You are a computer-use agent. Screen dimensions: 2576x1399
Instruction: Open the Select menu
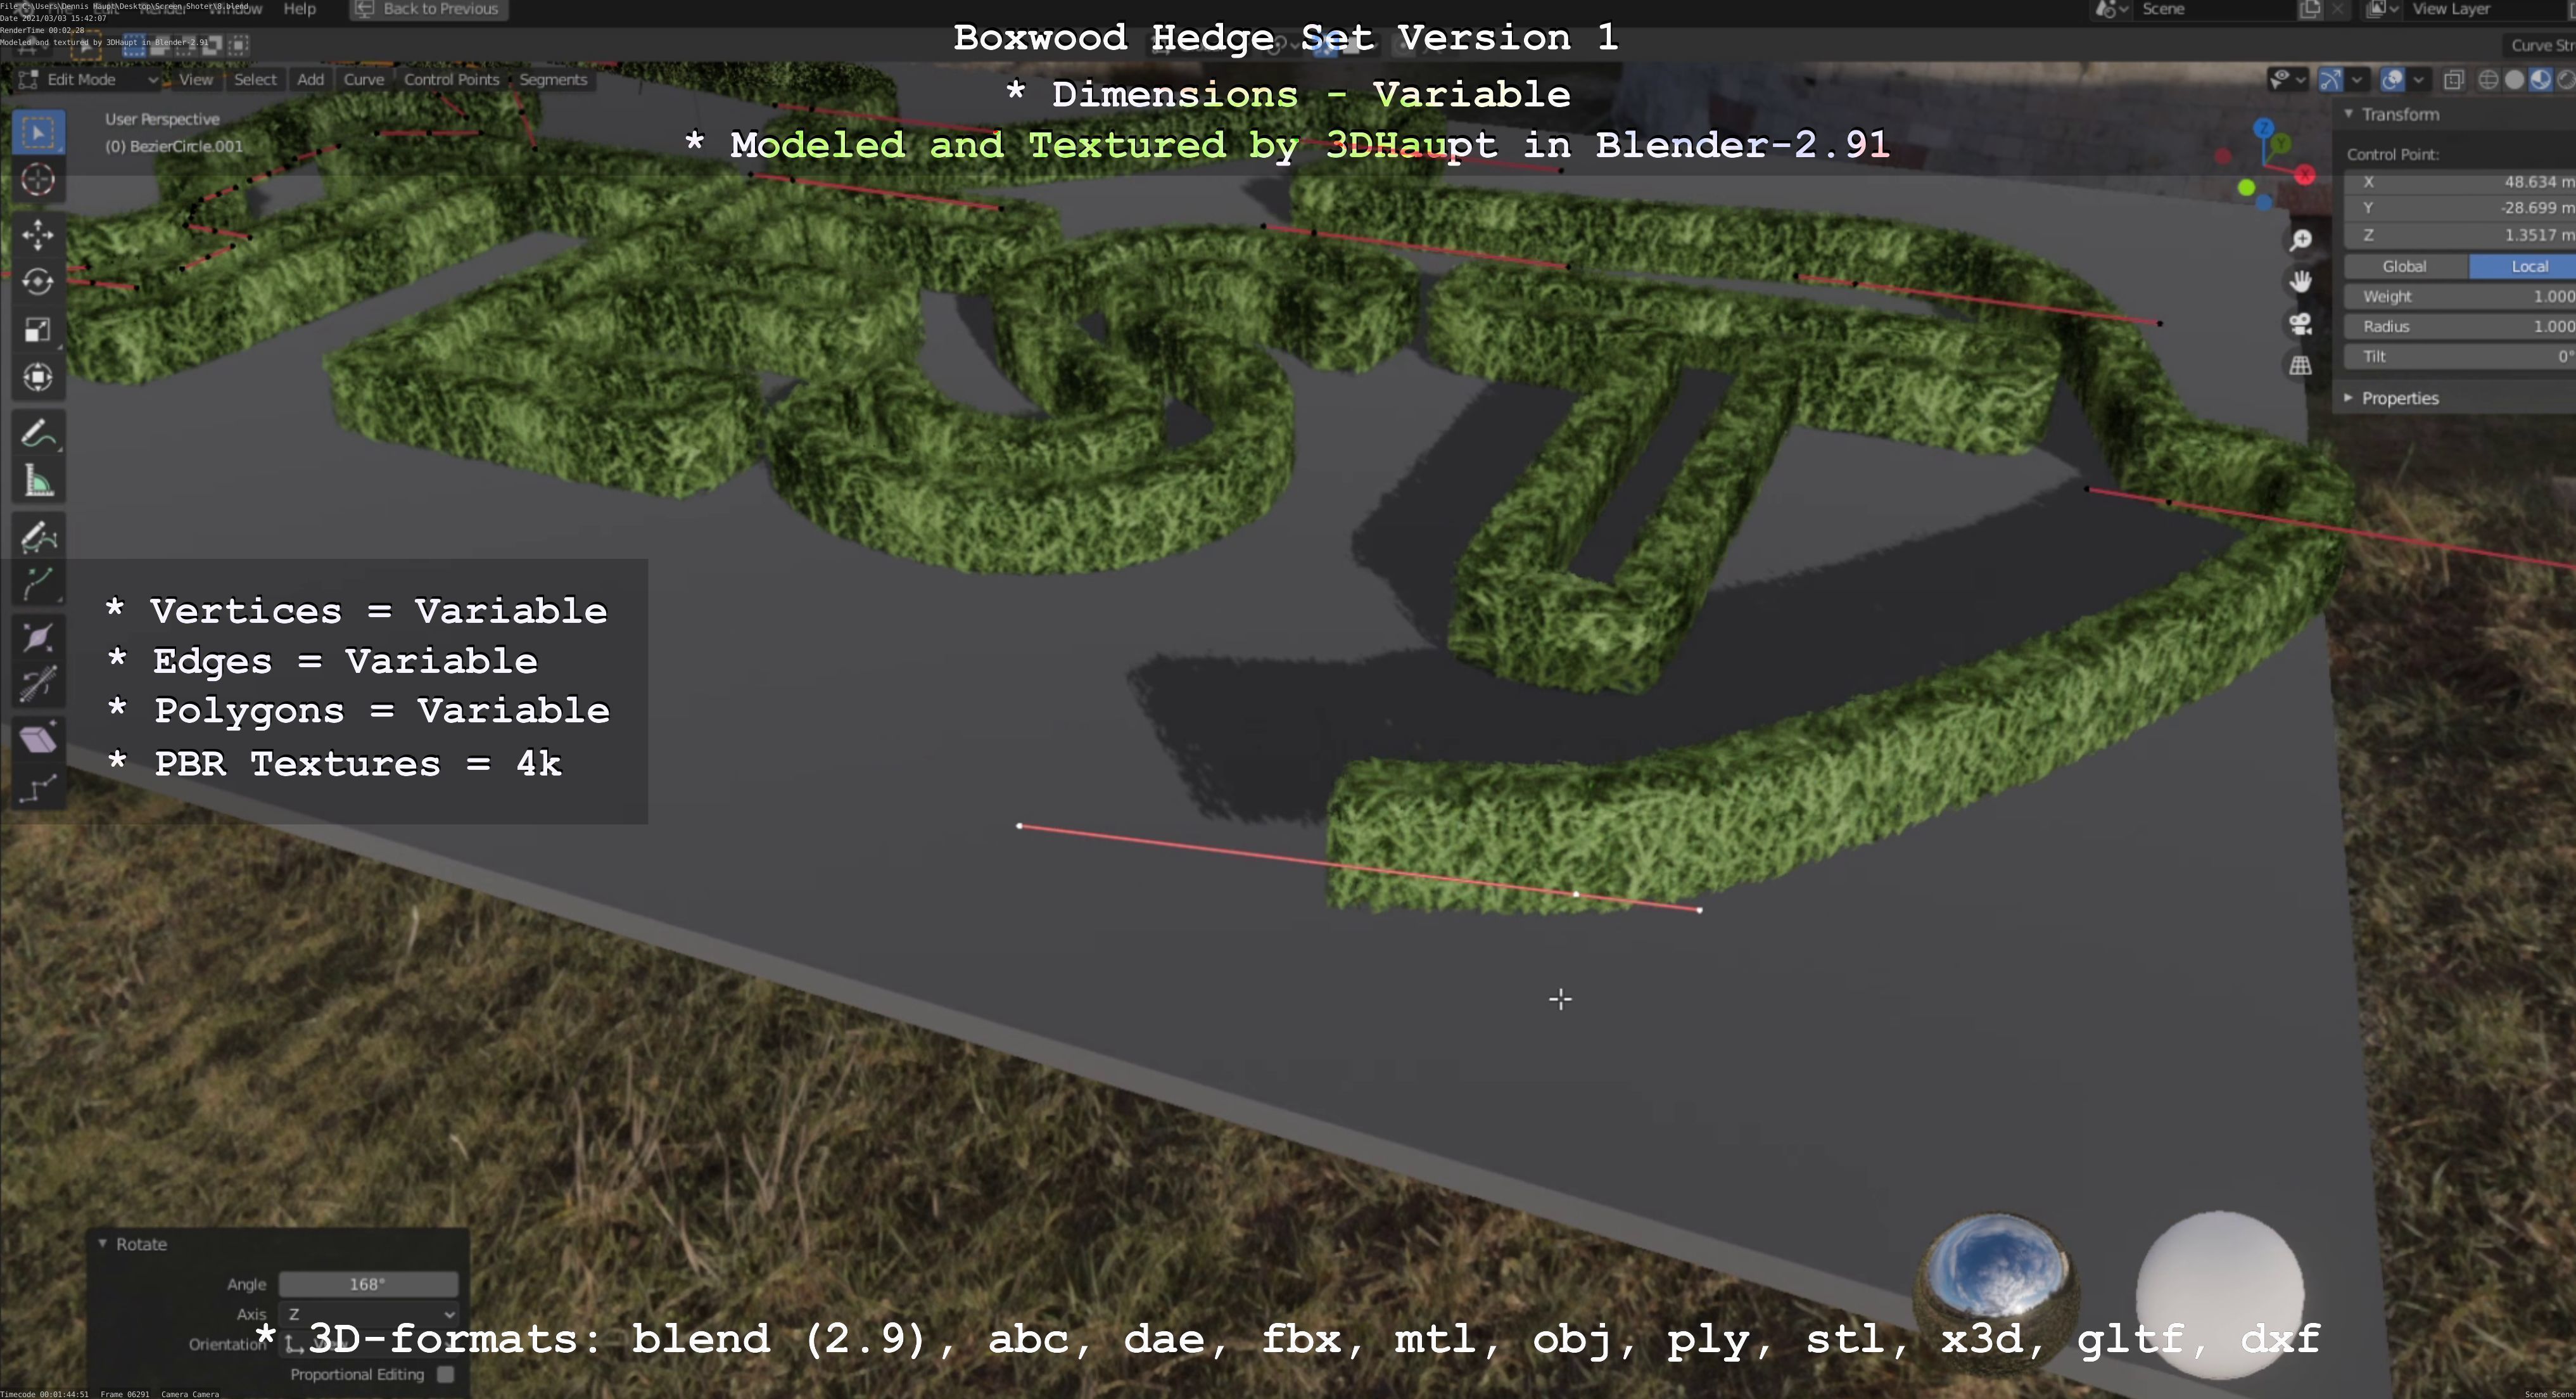click(x=255, y=79)
